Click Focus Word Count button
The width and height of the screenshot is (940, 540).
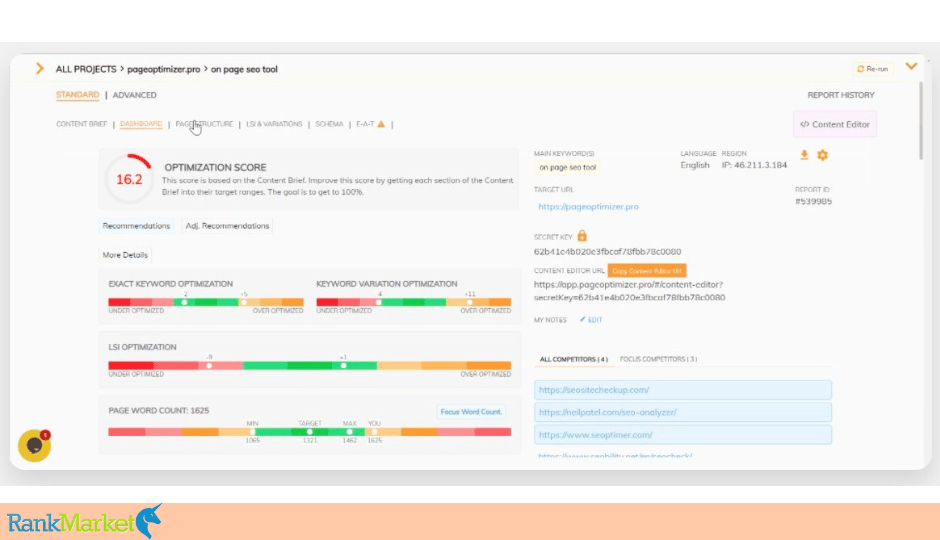pyautogui.click(x=471, y=412)
